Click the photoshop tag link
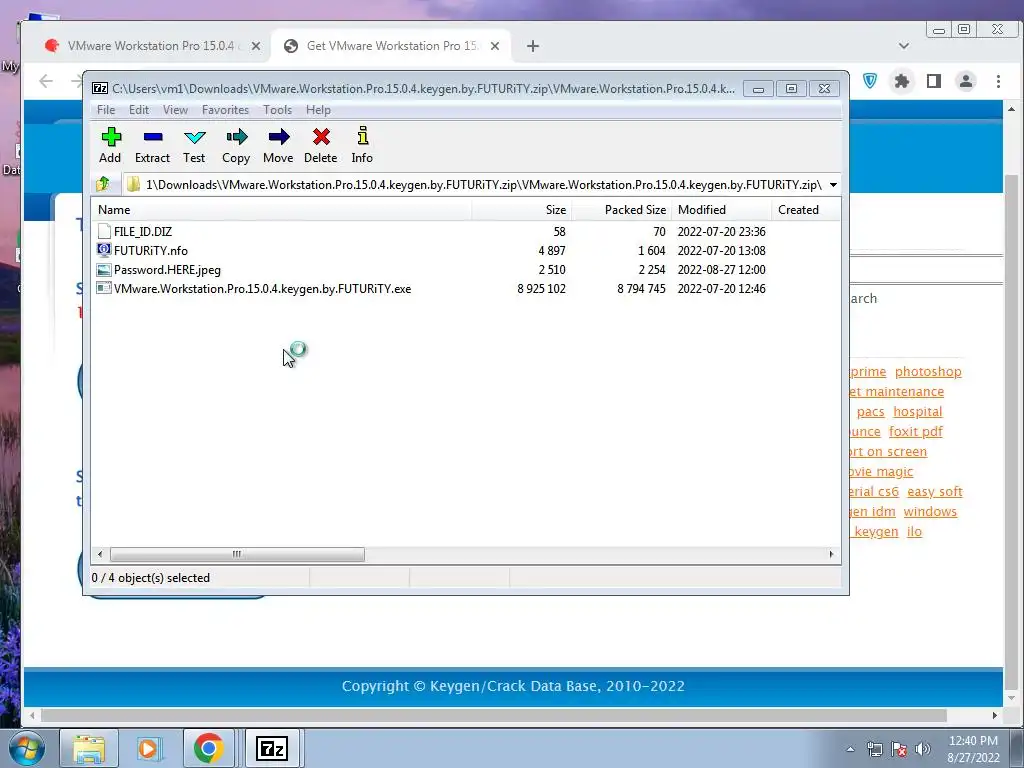This screenshot has width=1024, height=768. [928, 372]
